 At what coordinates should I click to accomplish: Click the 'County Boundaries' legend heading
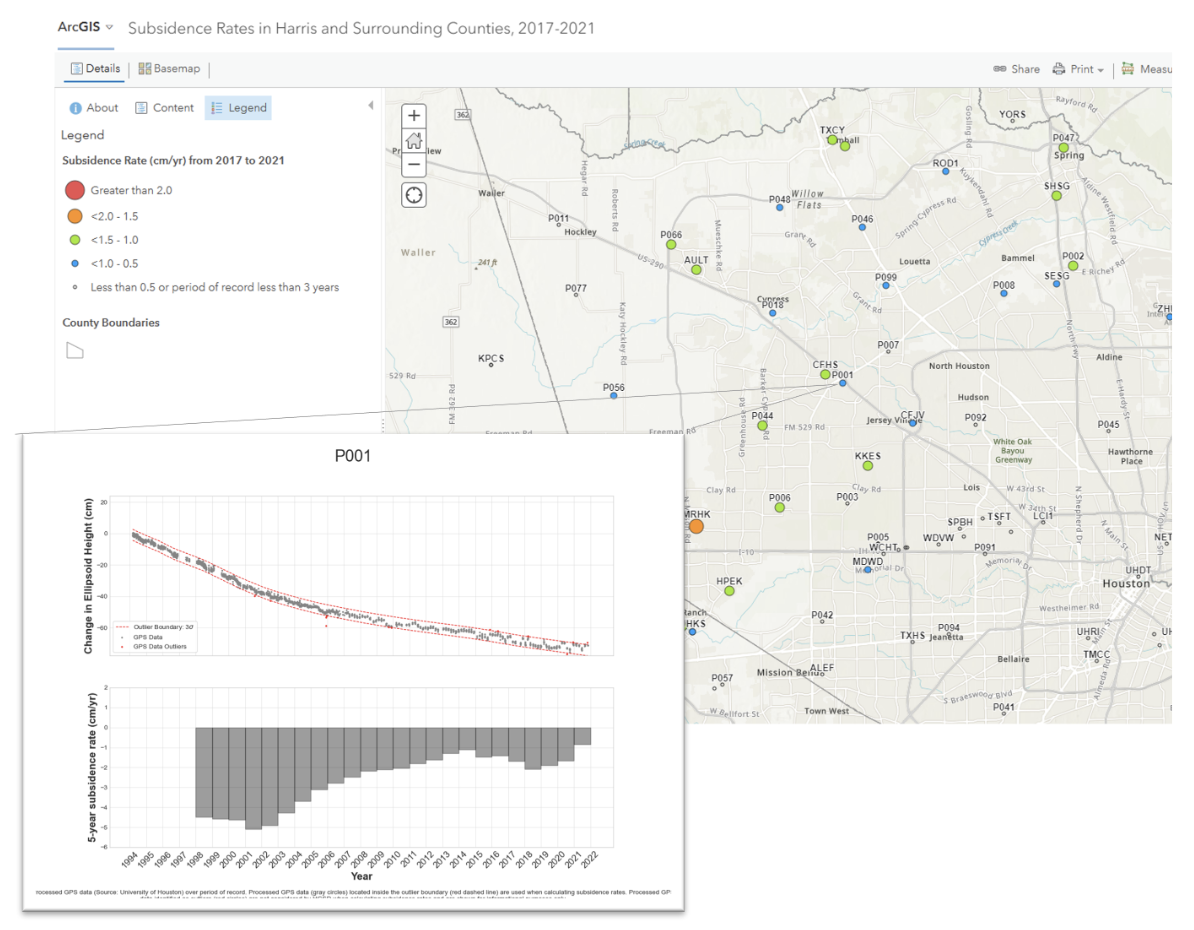click(111, 323)
